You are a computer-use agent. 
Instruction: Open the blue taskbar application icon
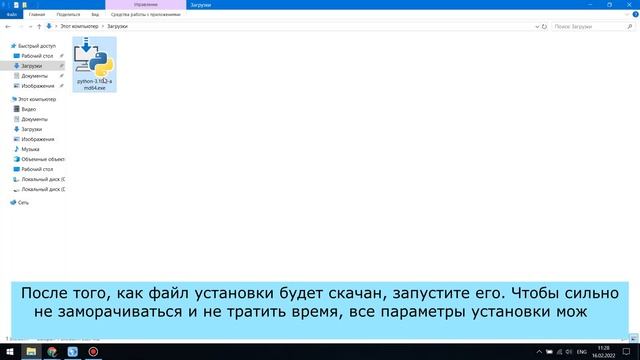pyautogui.click(x=73, y=351)
